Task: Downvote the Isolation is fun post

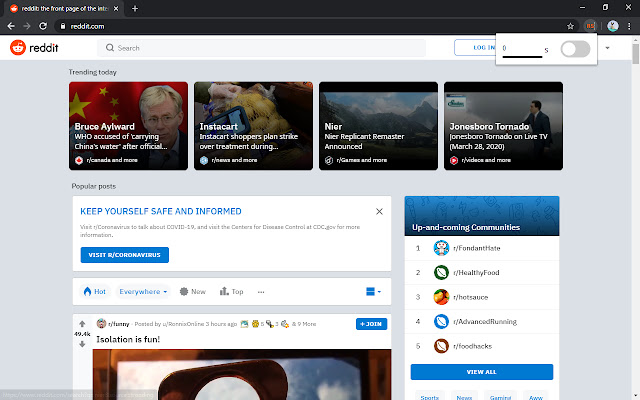Action: [82, 344]
